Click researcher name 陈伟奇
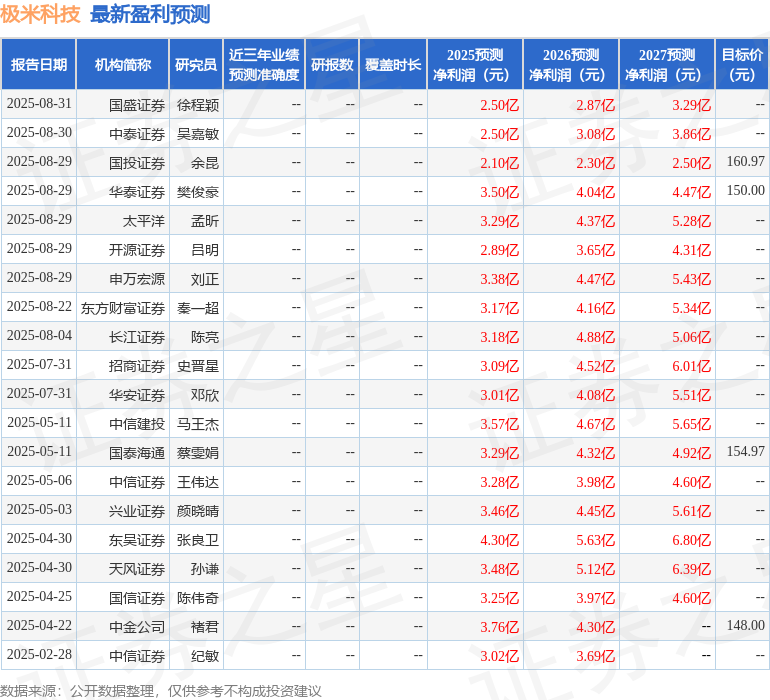The width and height of the screenshot is (770, 700). 198,598
